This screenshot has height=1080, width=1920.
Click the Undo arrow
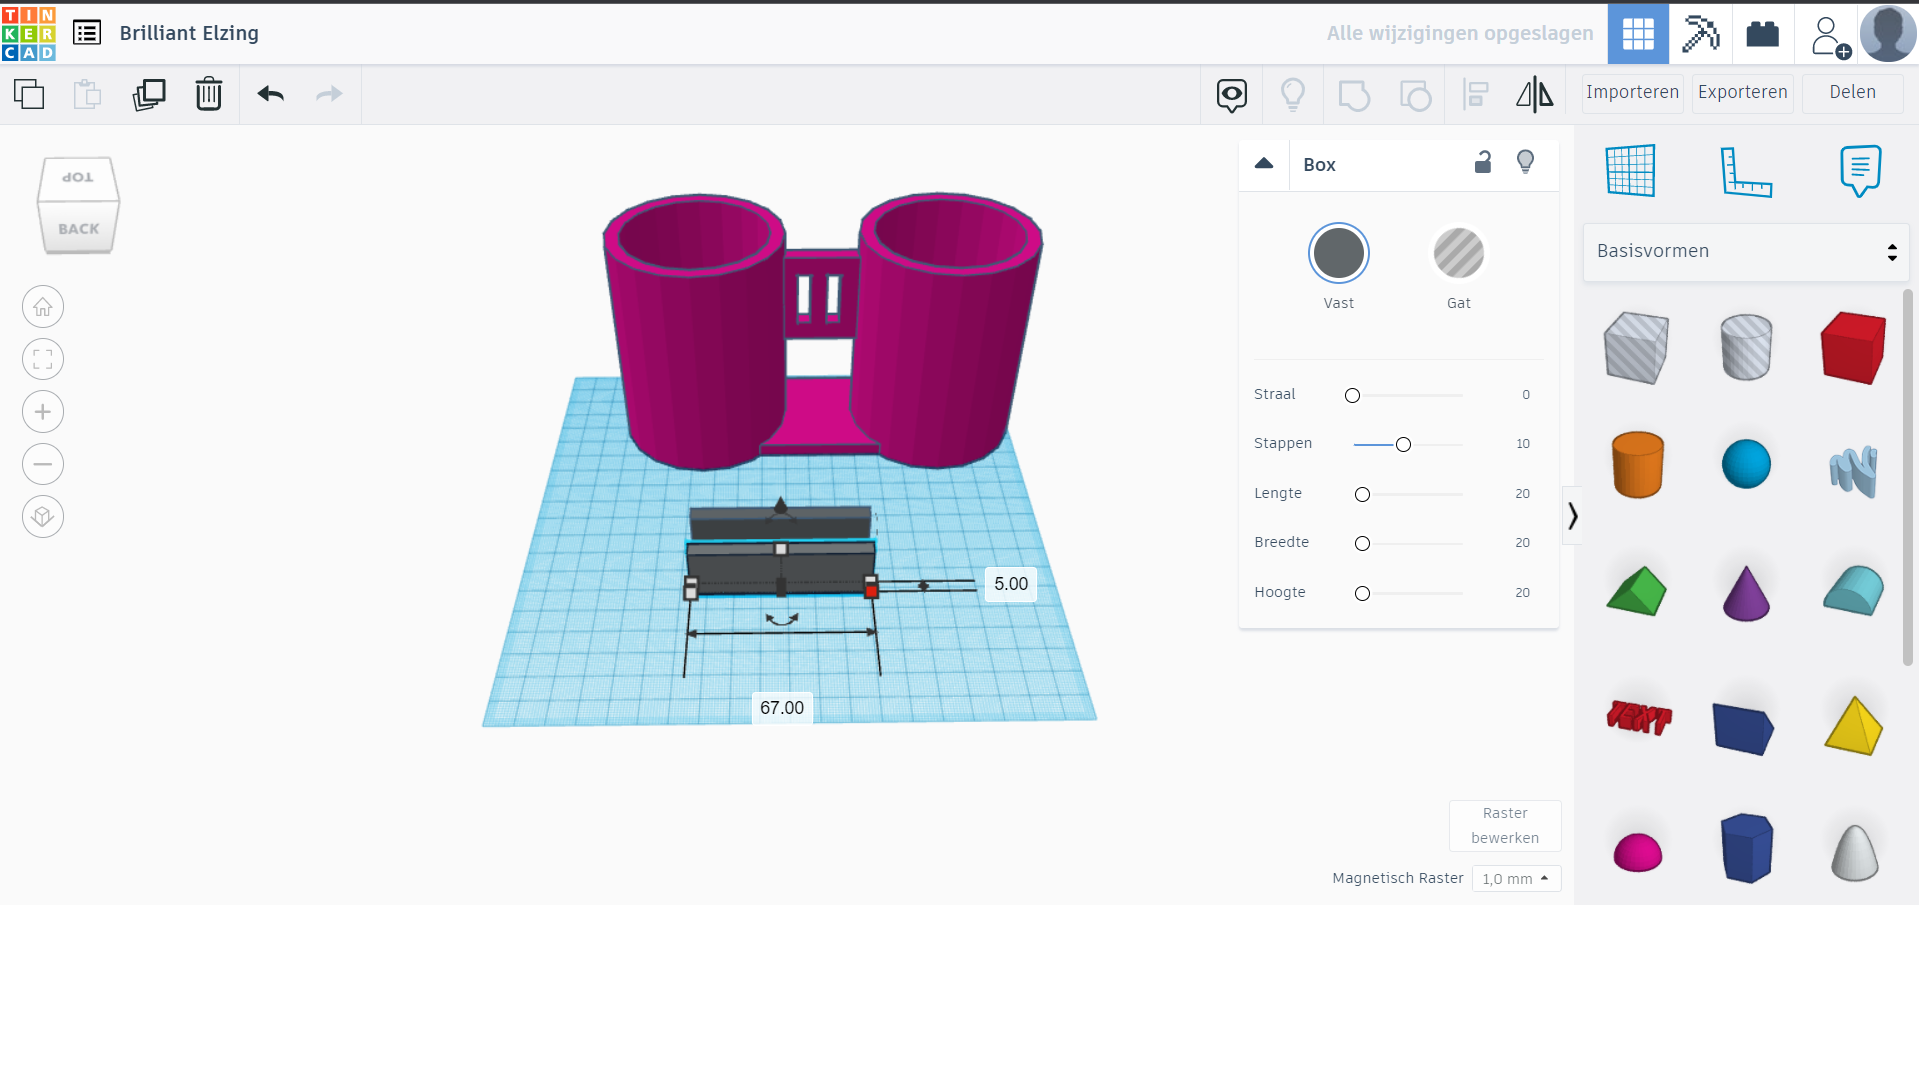270,94
